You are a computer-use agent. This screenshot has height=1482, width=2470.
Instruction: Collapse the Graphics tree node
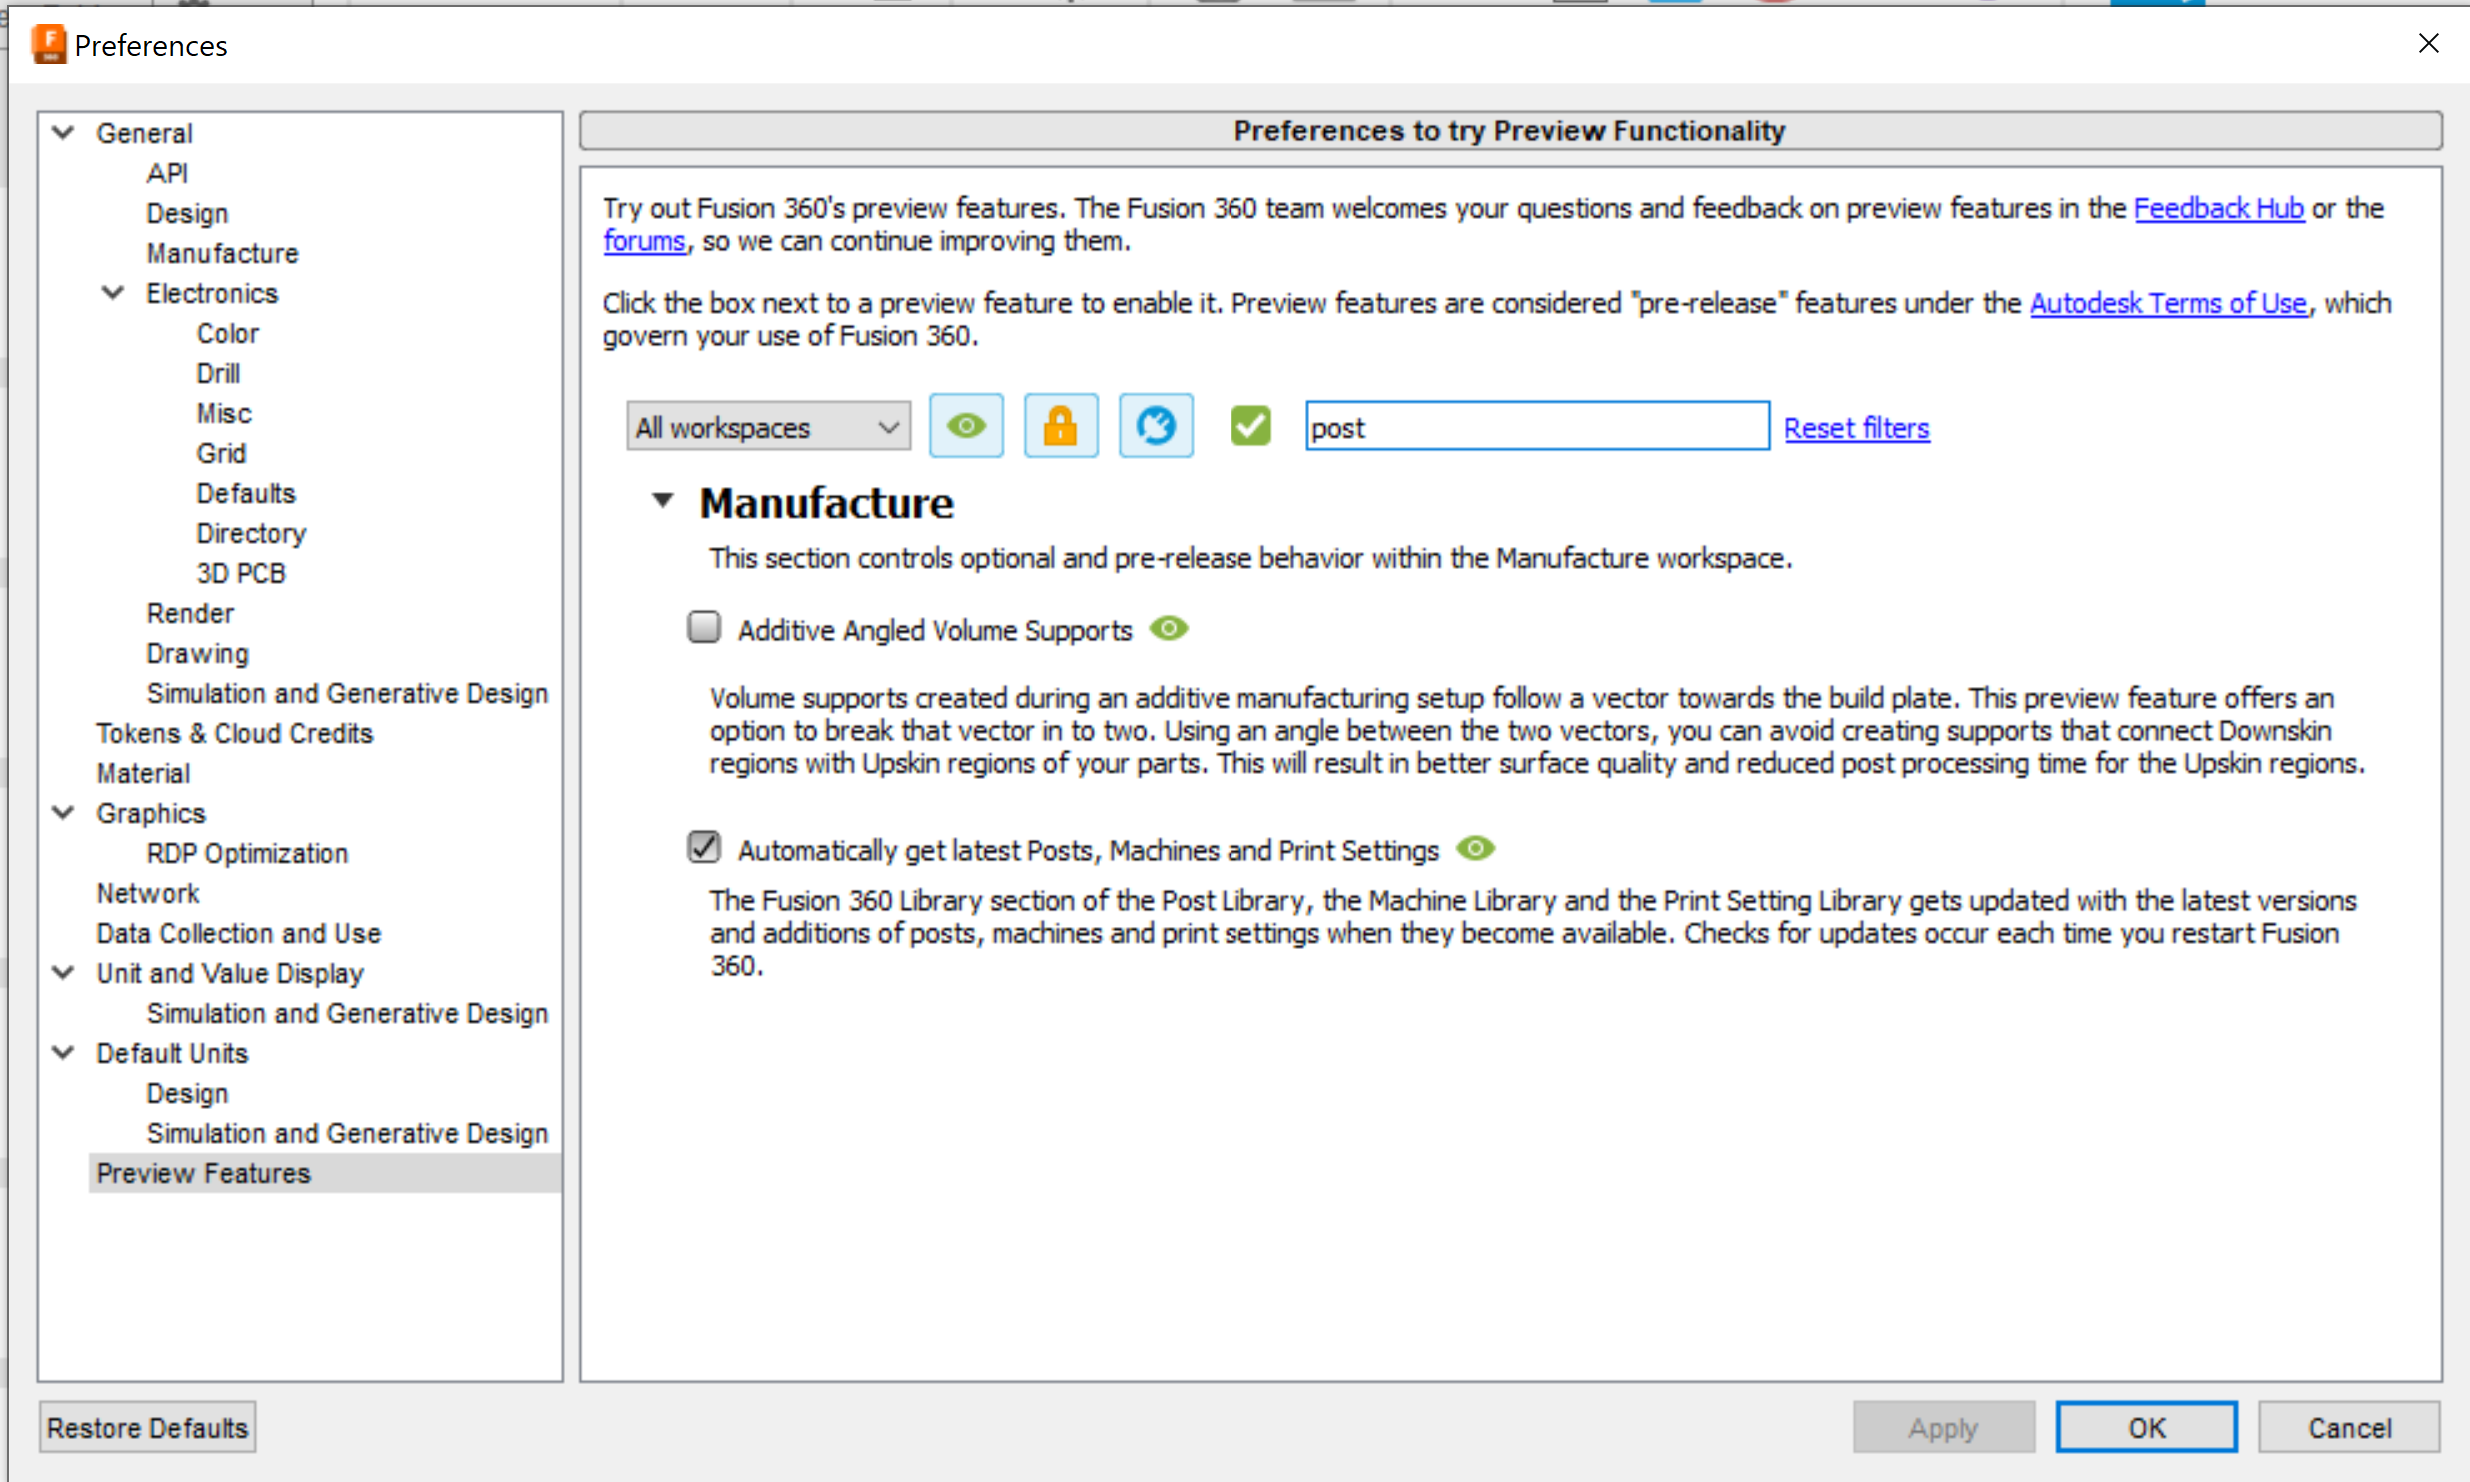(x=64, y=813)
